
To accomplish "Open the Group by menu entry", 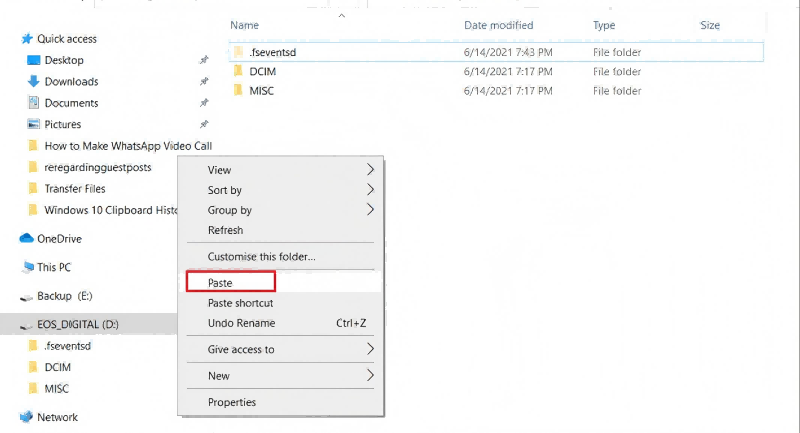I will [230, 210].
